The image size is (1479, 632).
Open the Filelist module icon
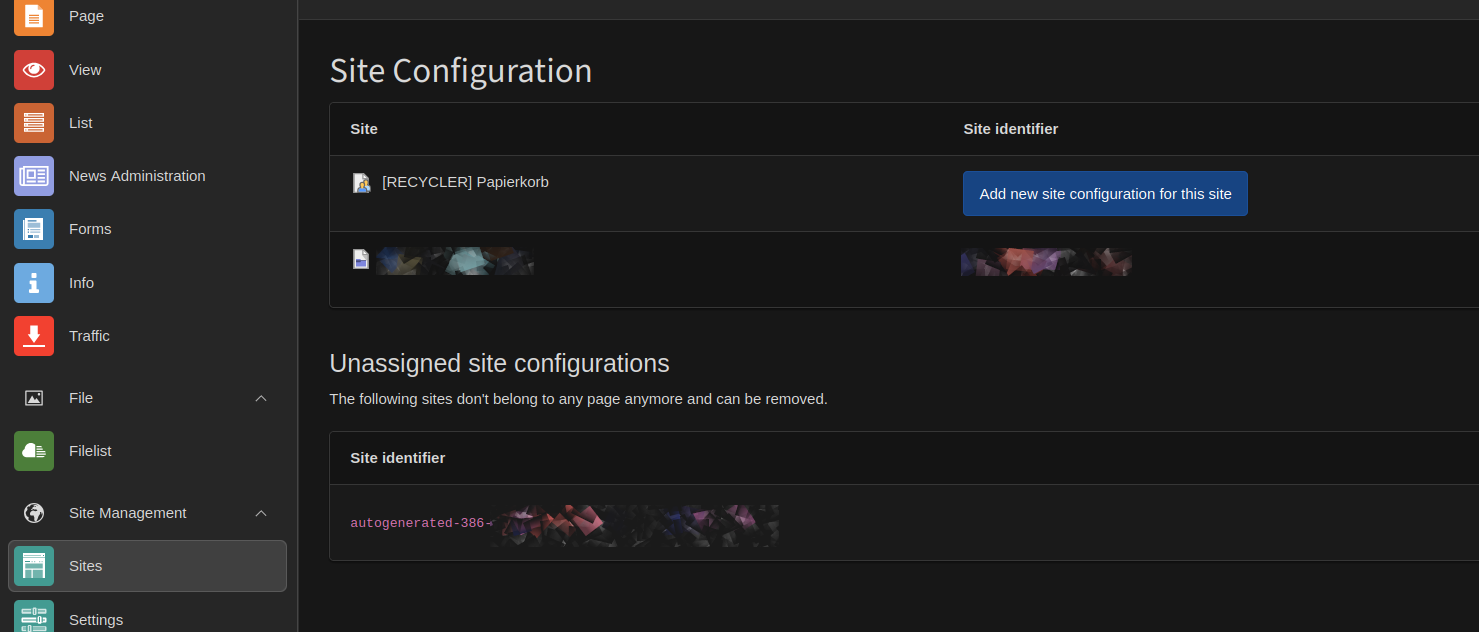34,451
